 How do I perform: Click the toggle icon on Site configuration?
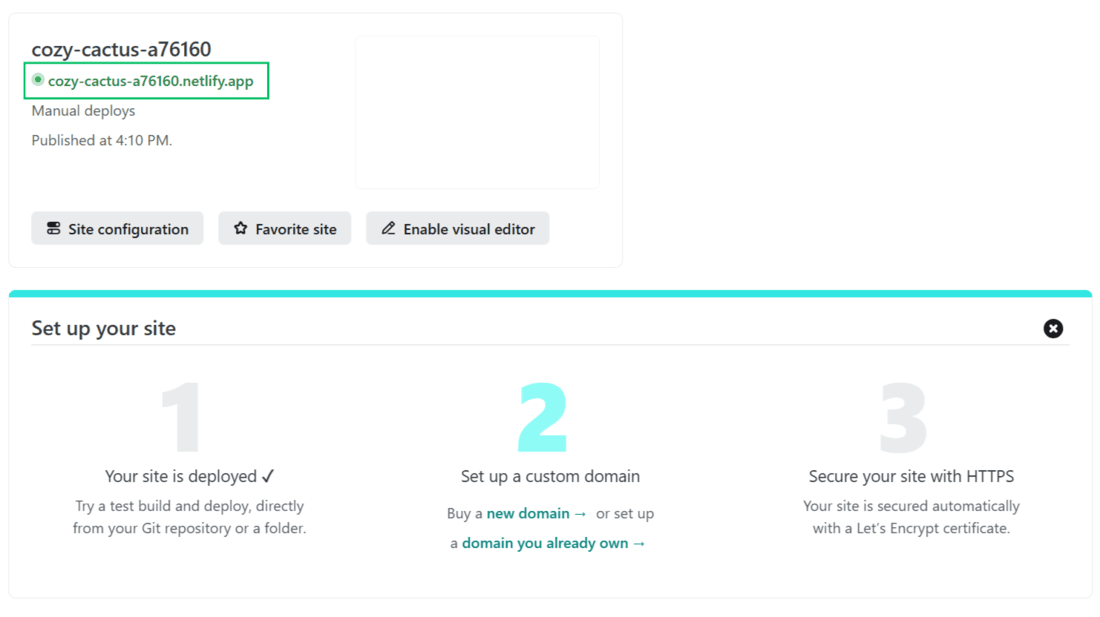pyautogui.click(x=54, y=229)
